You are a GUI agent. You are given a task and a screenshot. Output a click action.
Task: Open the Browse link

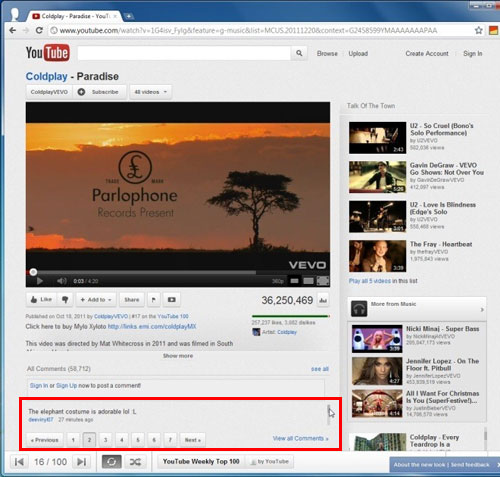point(327,53)
